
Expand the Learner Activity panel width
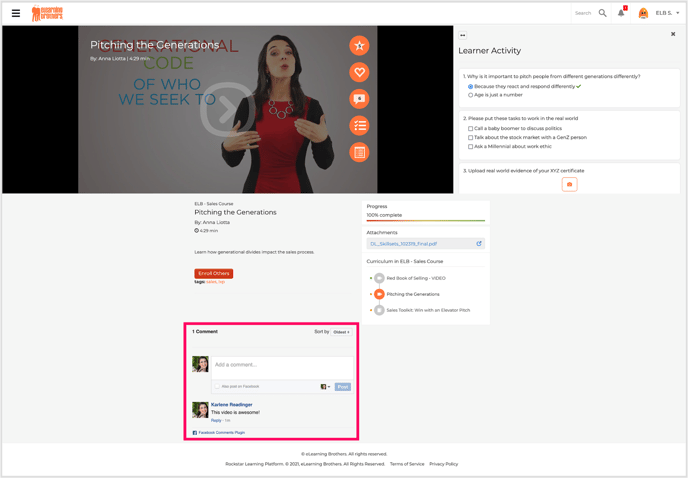pos(463,35)
